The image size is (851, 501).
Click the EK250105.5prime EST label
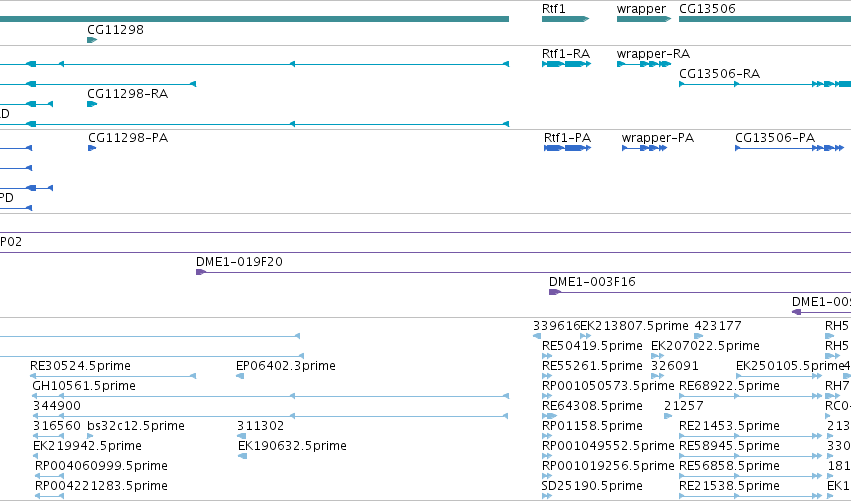[790, 366]
